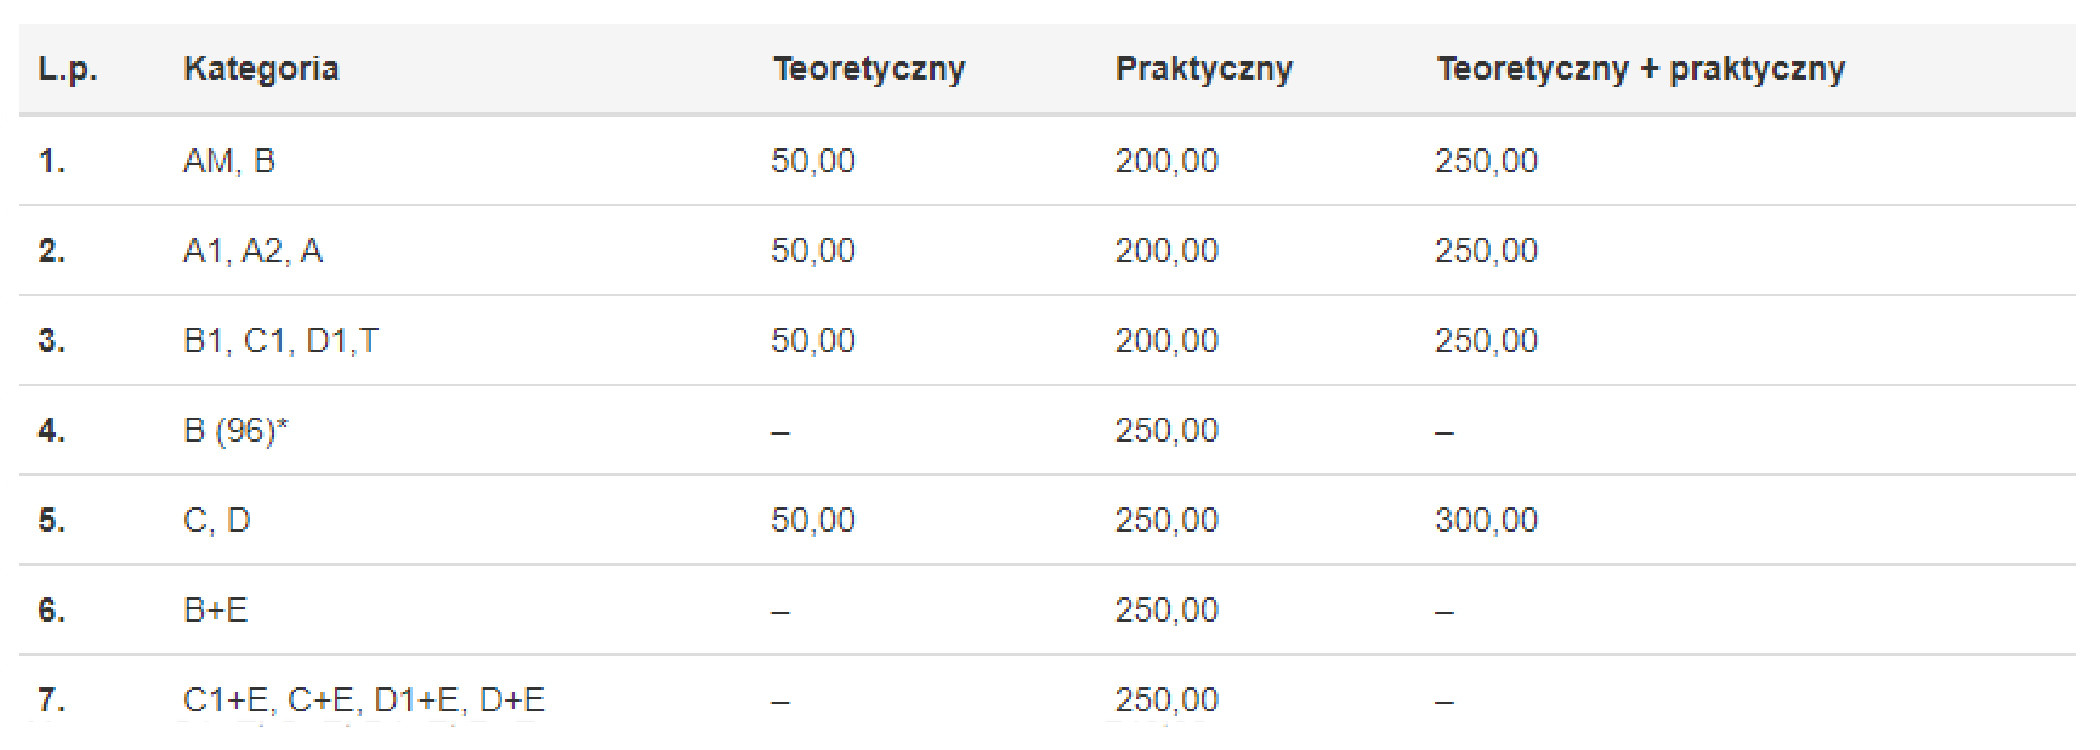The width and height of the screenshot is (2100, 750).
Task: Click the Praktyczny column header
Action: pos(1204,69)
